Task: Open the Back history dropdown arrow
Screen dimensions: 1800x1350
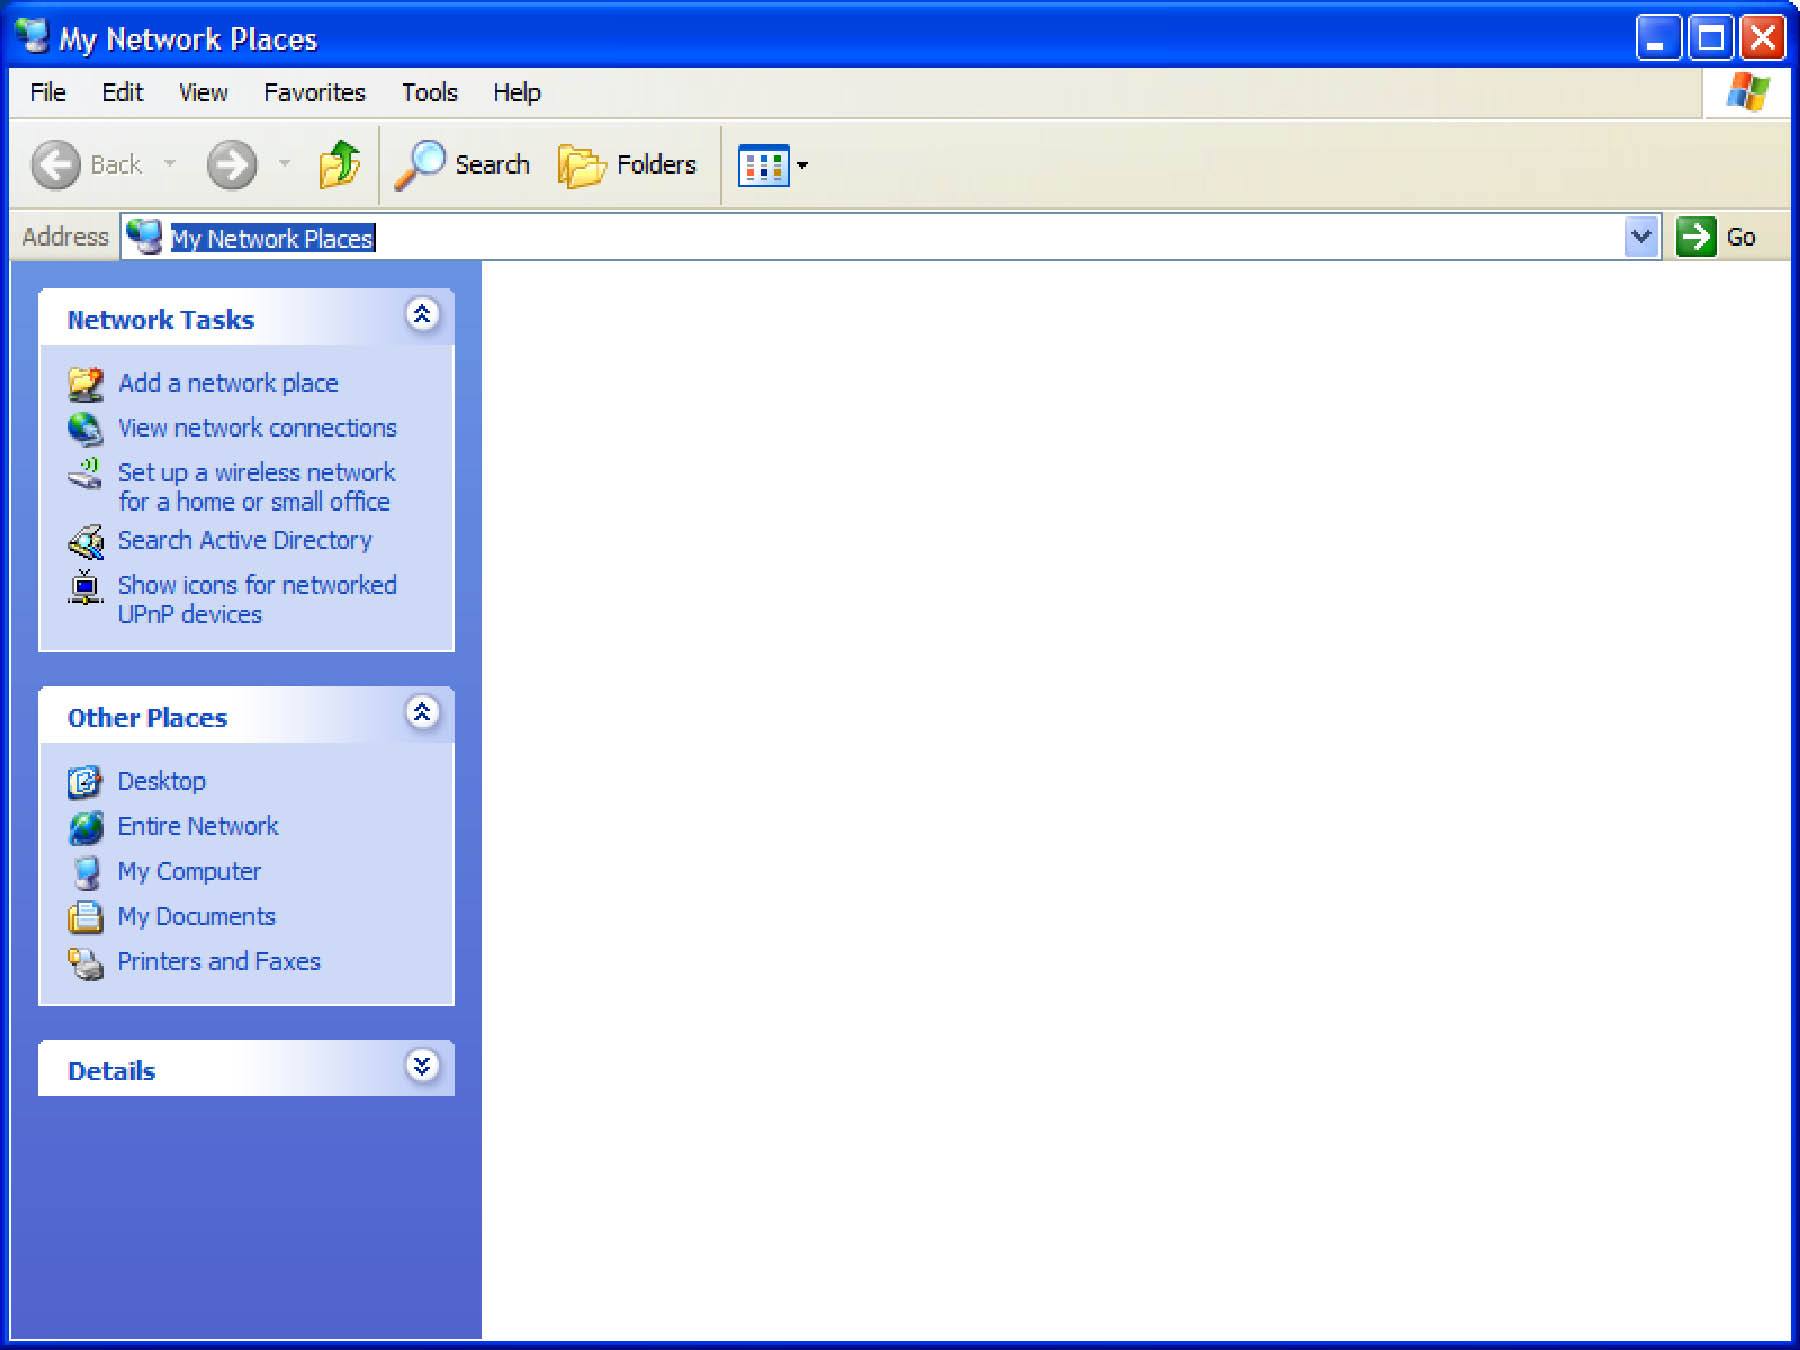Action: point(170,163)
